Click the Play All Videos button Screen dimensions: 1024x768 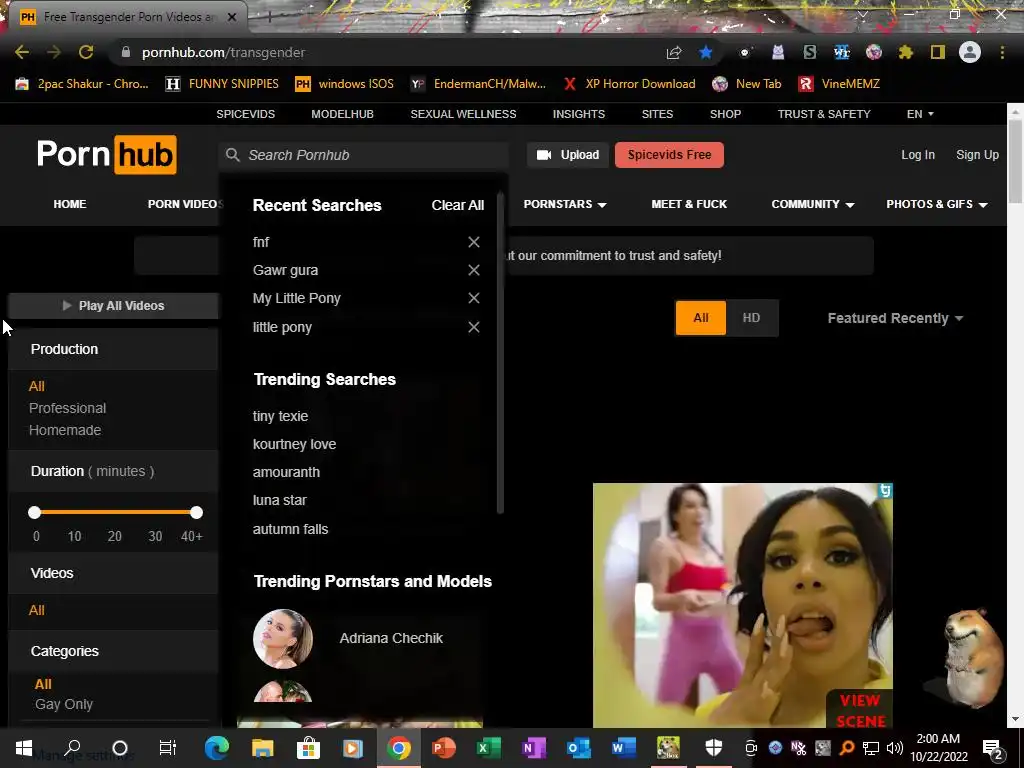pyautogui.click(x=114, y=306)
